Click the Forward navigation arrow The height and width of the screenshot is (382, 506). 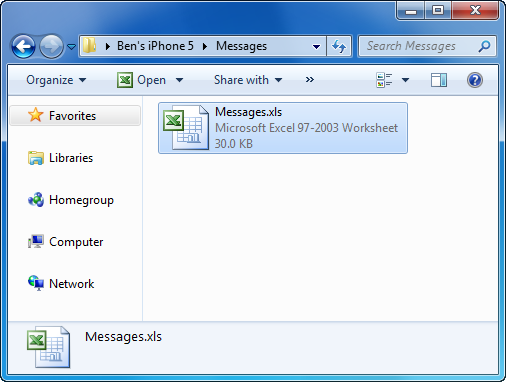[51, 46]
